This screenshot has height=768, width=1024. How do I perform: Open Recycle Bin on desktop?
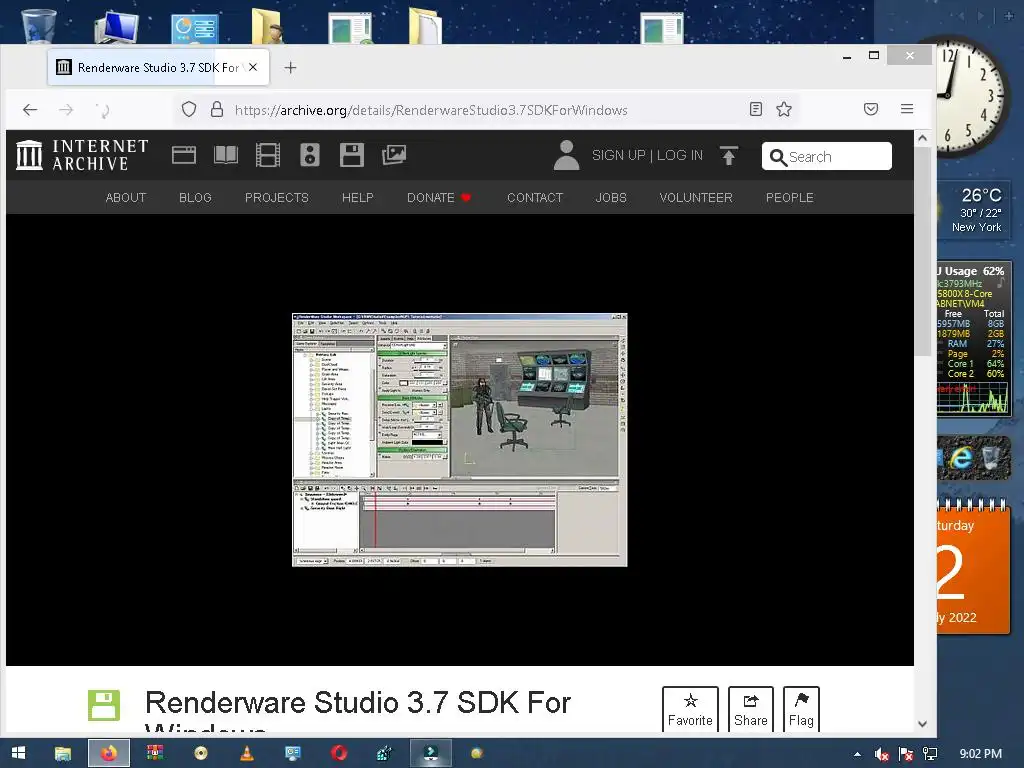38,25
